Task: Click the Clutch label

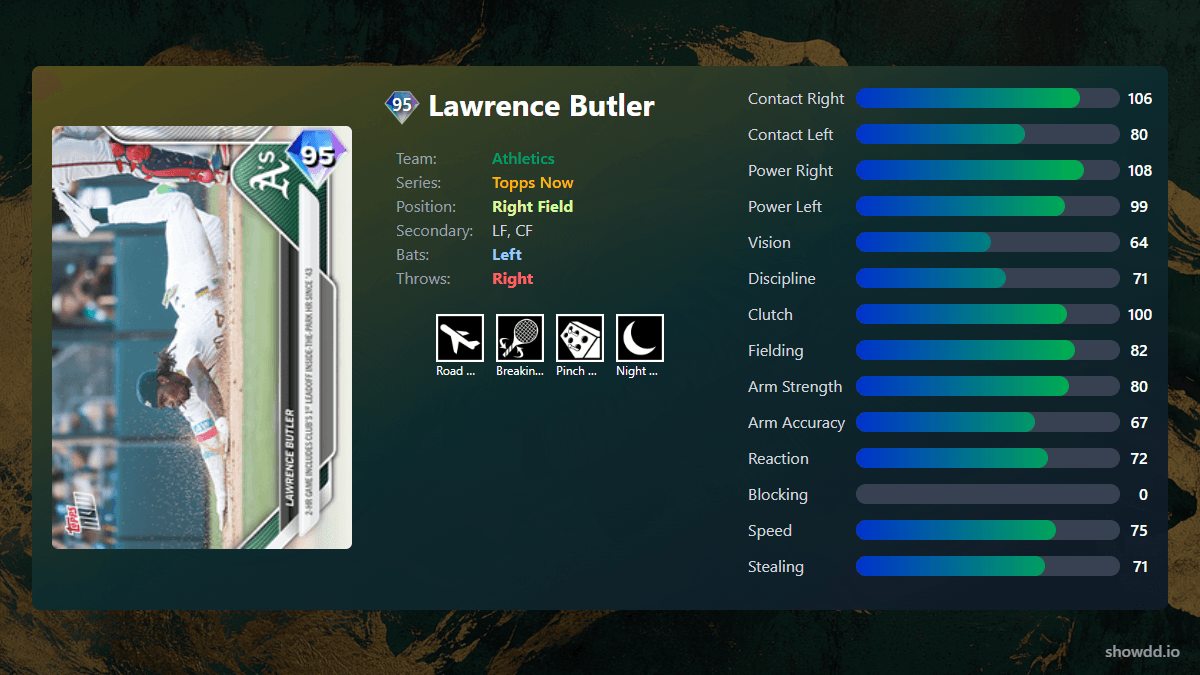Action: [770, 314]
